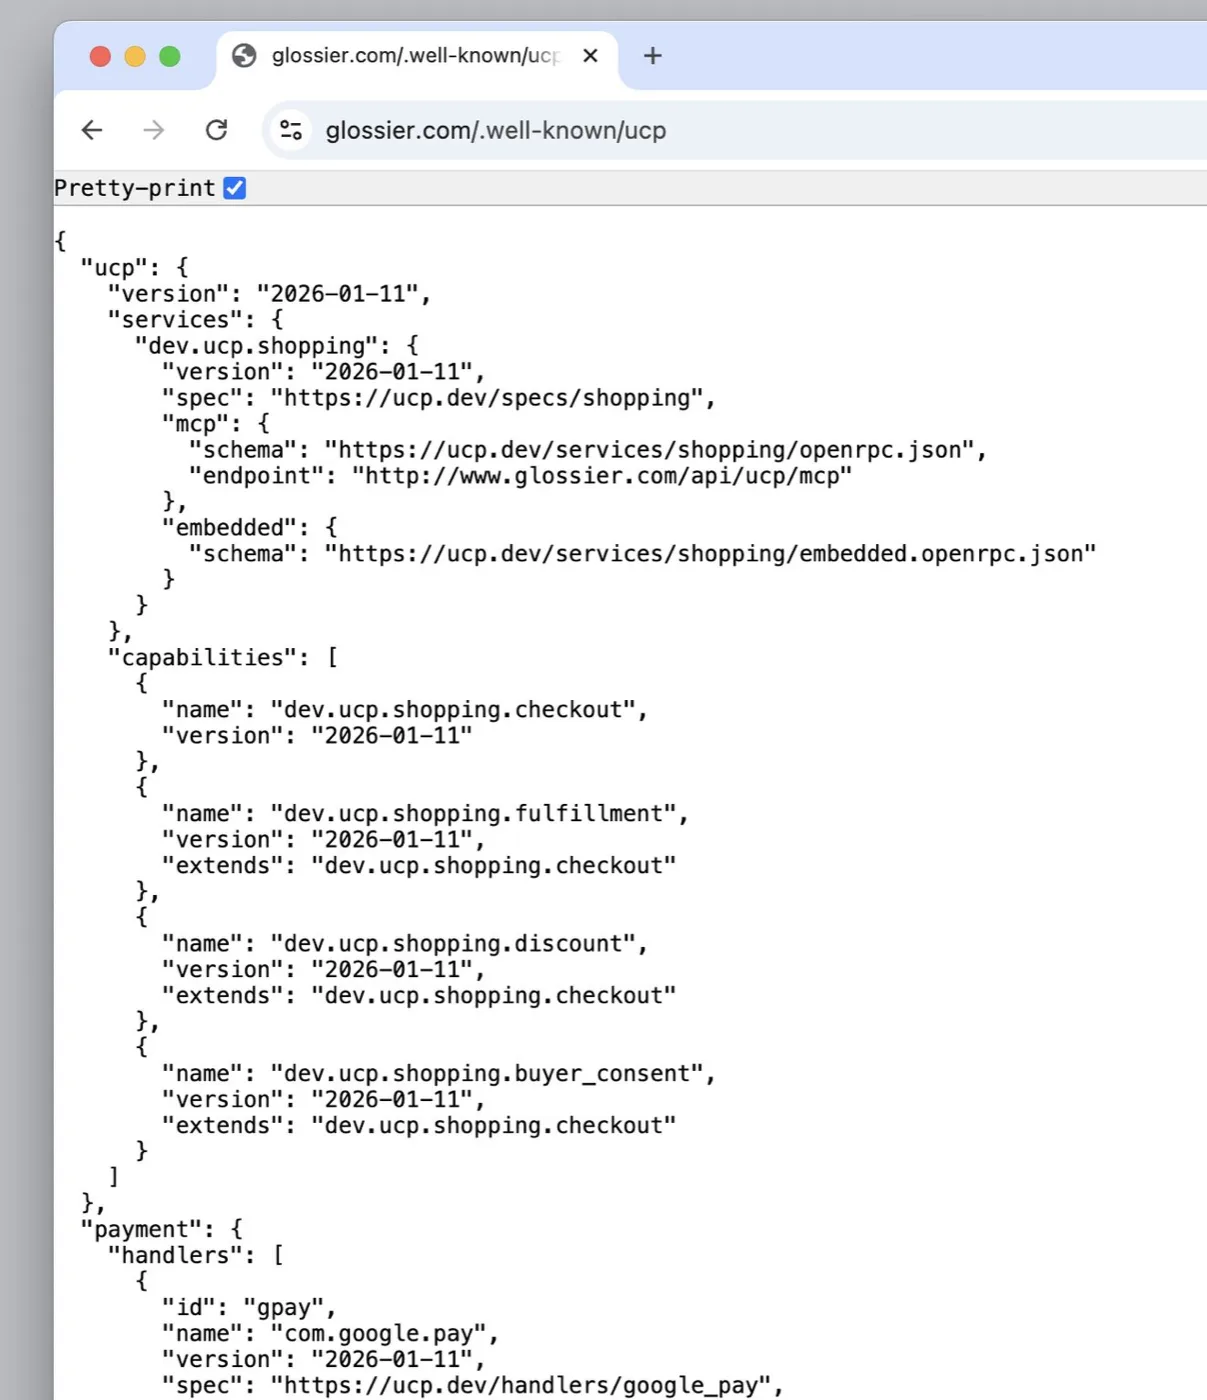Click the "ucp" key at top of JSON

click(114, 267)
